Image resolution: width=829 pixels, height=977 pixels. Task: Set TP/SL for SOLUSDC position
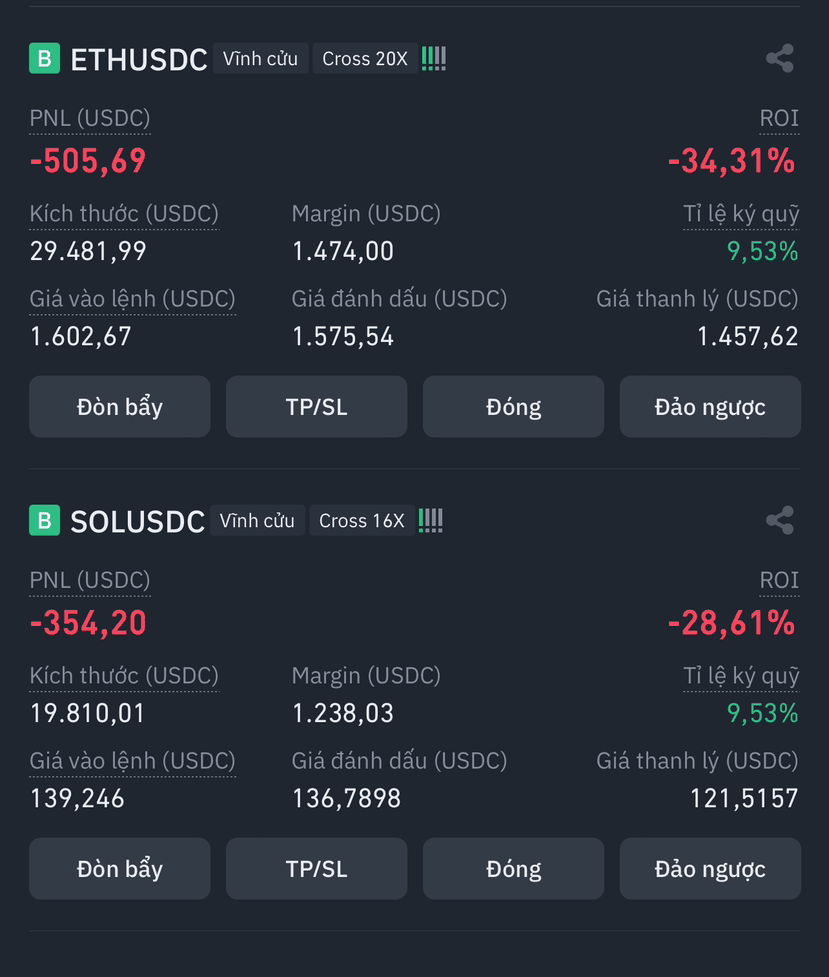(x=317, y=869)
